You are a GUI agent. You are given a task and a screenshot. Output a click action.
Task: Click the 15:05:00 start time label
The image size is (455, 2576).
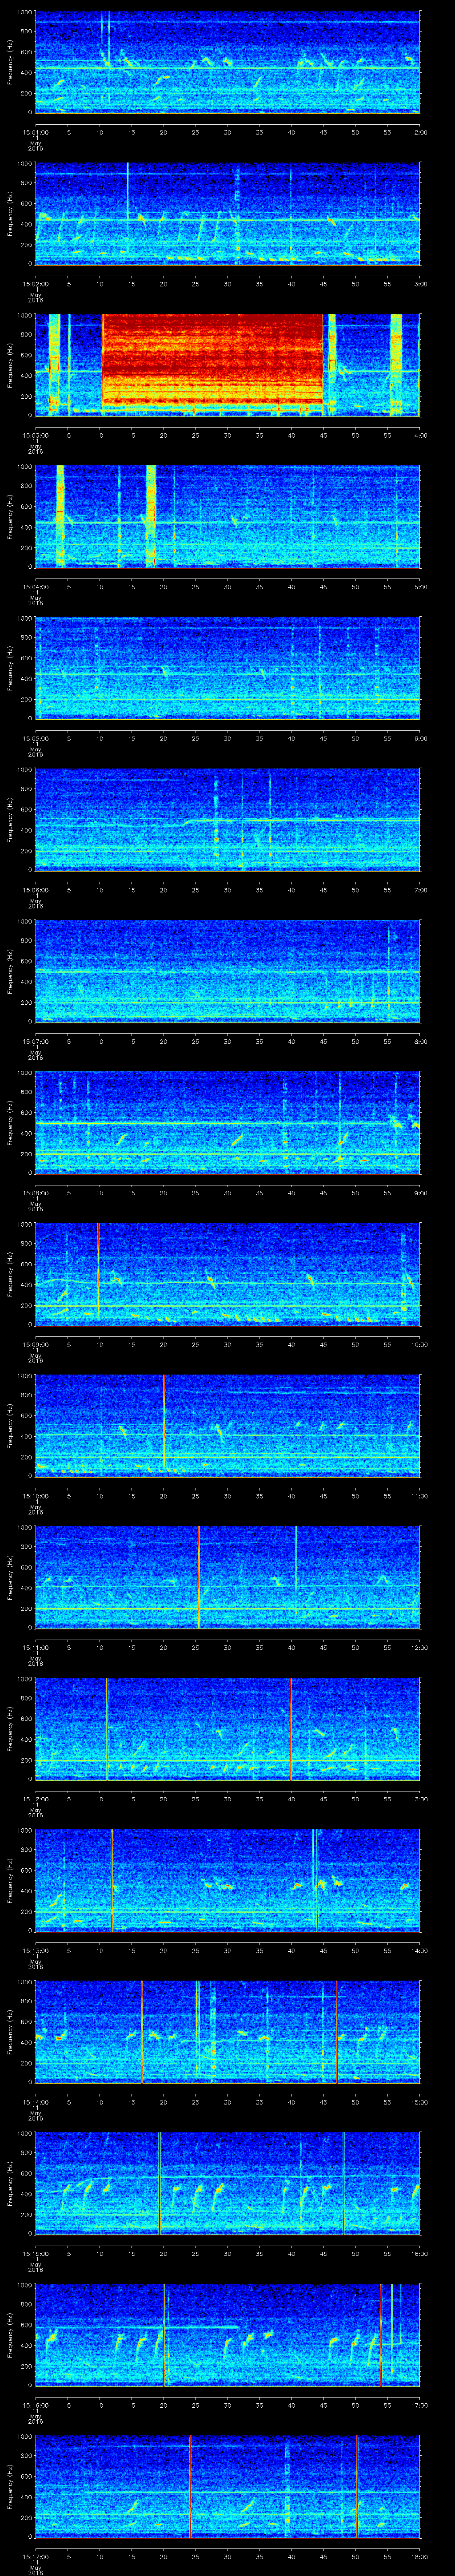(37, 739)
